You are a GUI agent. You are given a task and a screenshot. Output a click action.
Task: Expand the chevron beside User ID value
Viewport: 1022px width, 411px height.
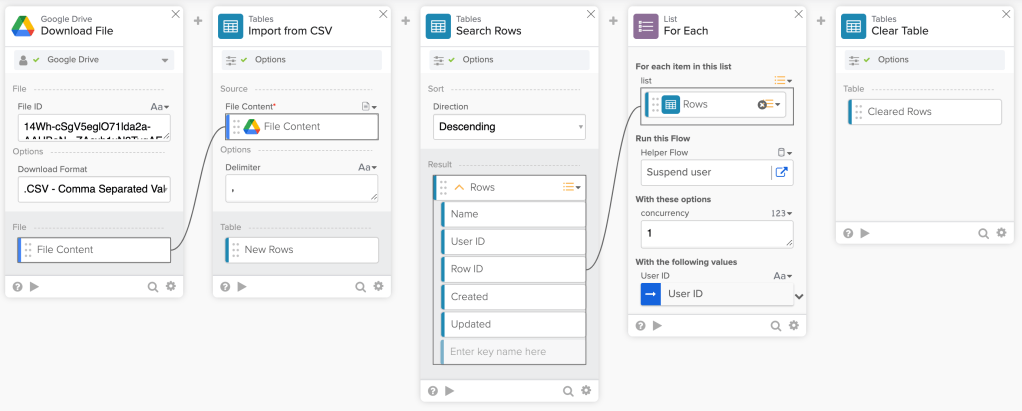[x=800, y=296]
